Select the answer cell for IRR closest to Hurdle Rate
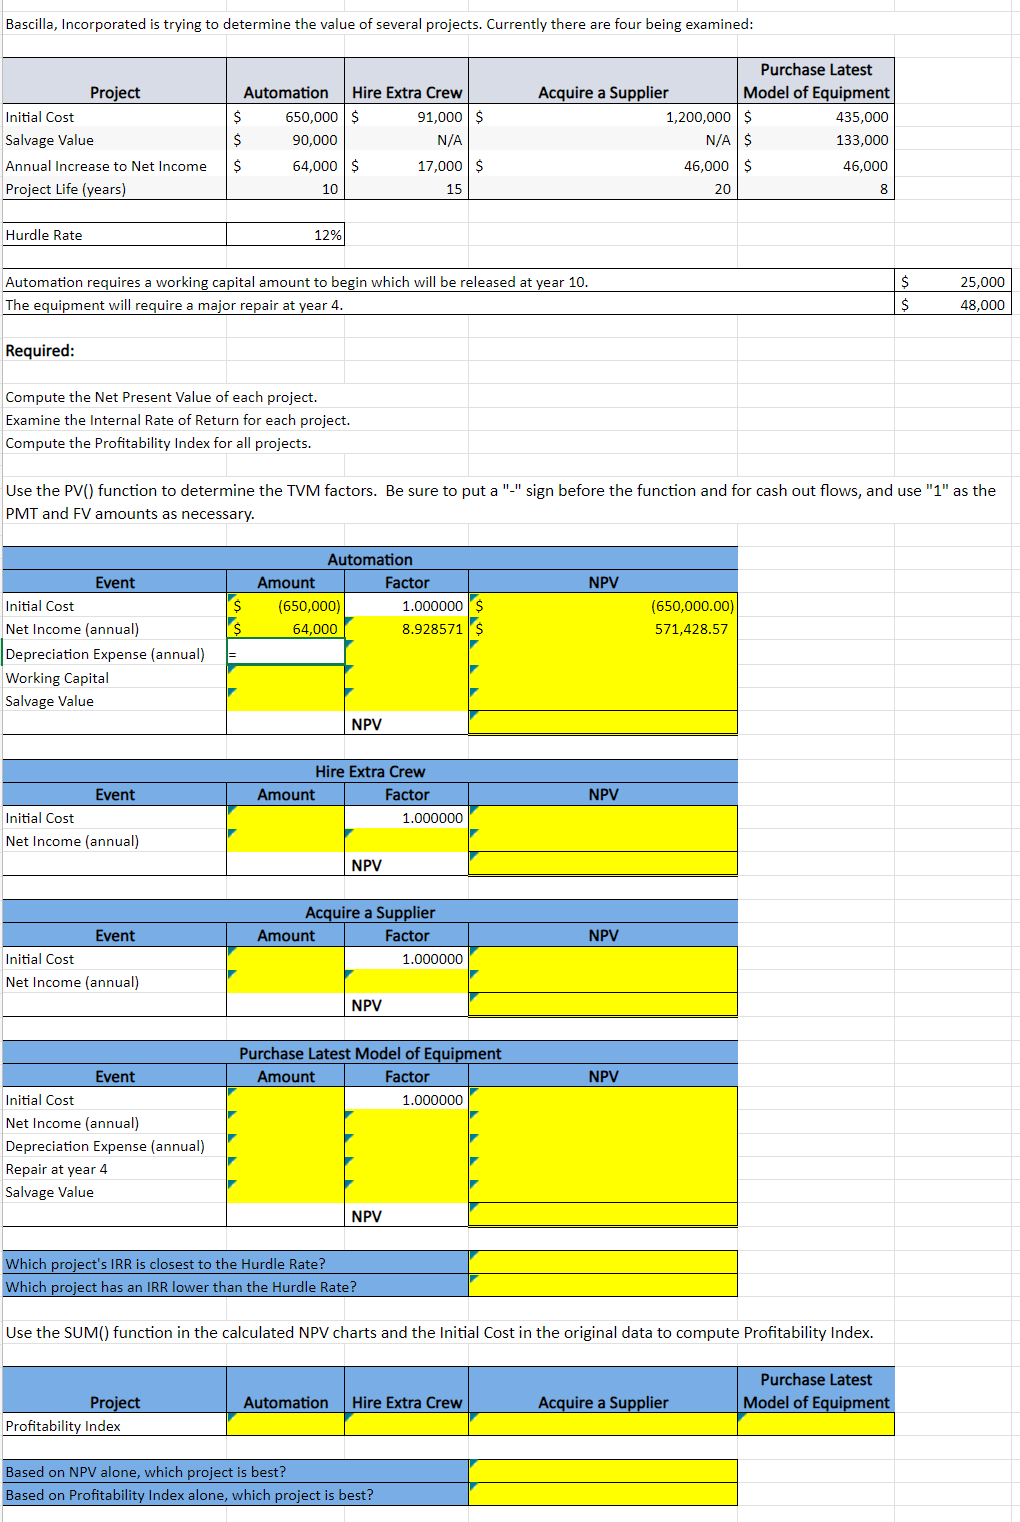The height and width of the screenshot is (1522, 1020). point(602,1263)
